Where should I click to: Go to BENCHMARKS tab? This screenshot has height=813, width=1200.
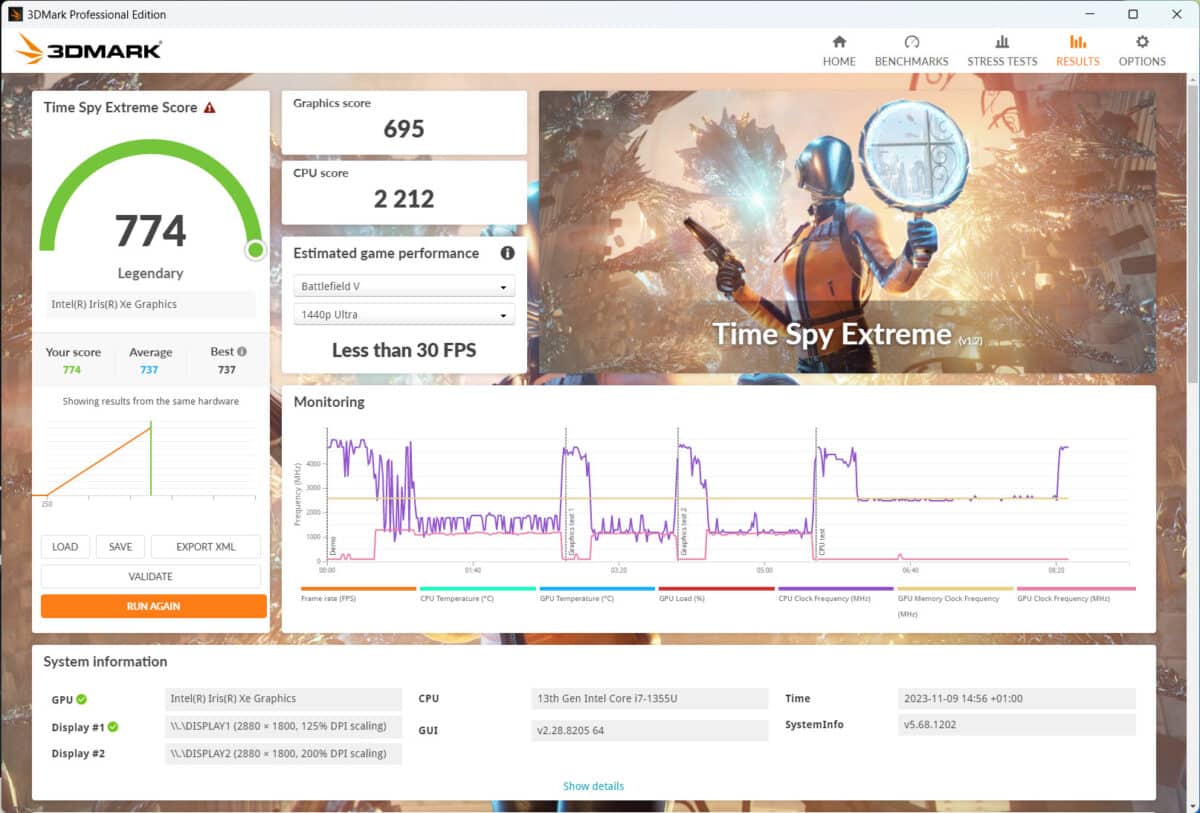[911, 51]
